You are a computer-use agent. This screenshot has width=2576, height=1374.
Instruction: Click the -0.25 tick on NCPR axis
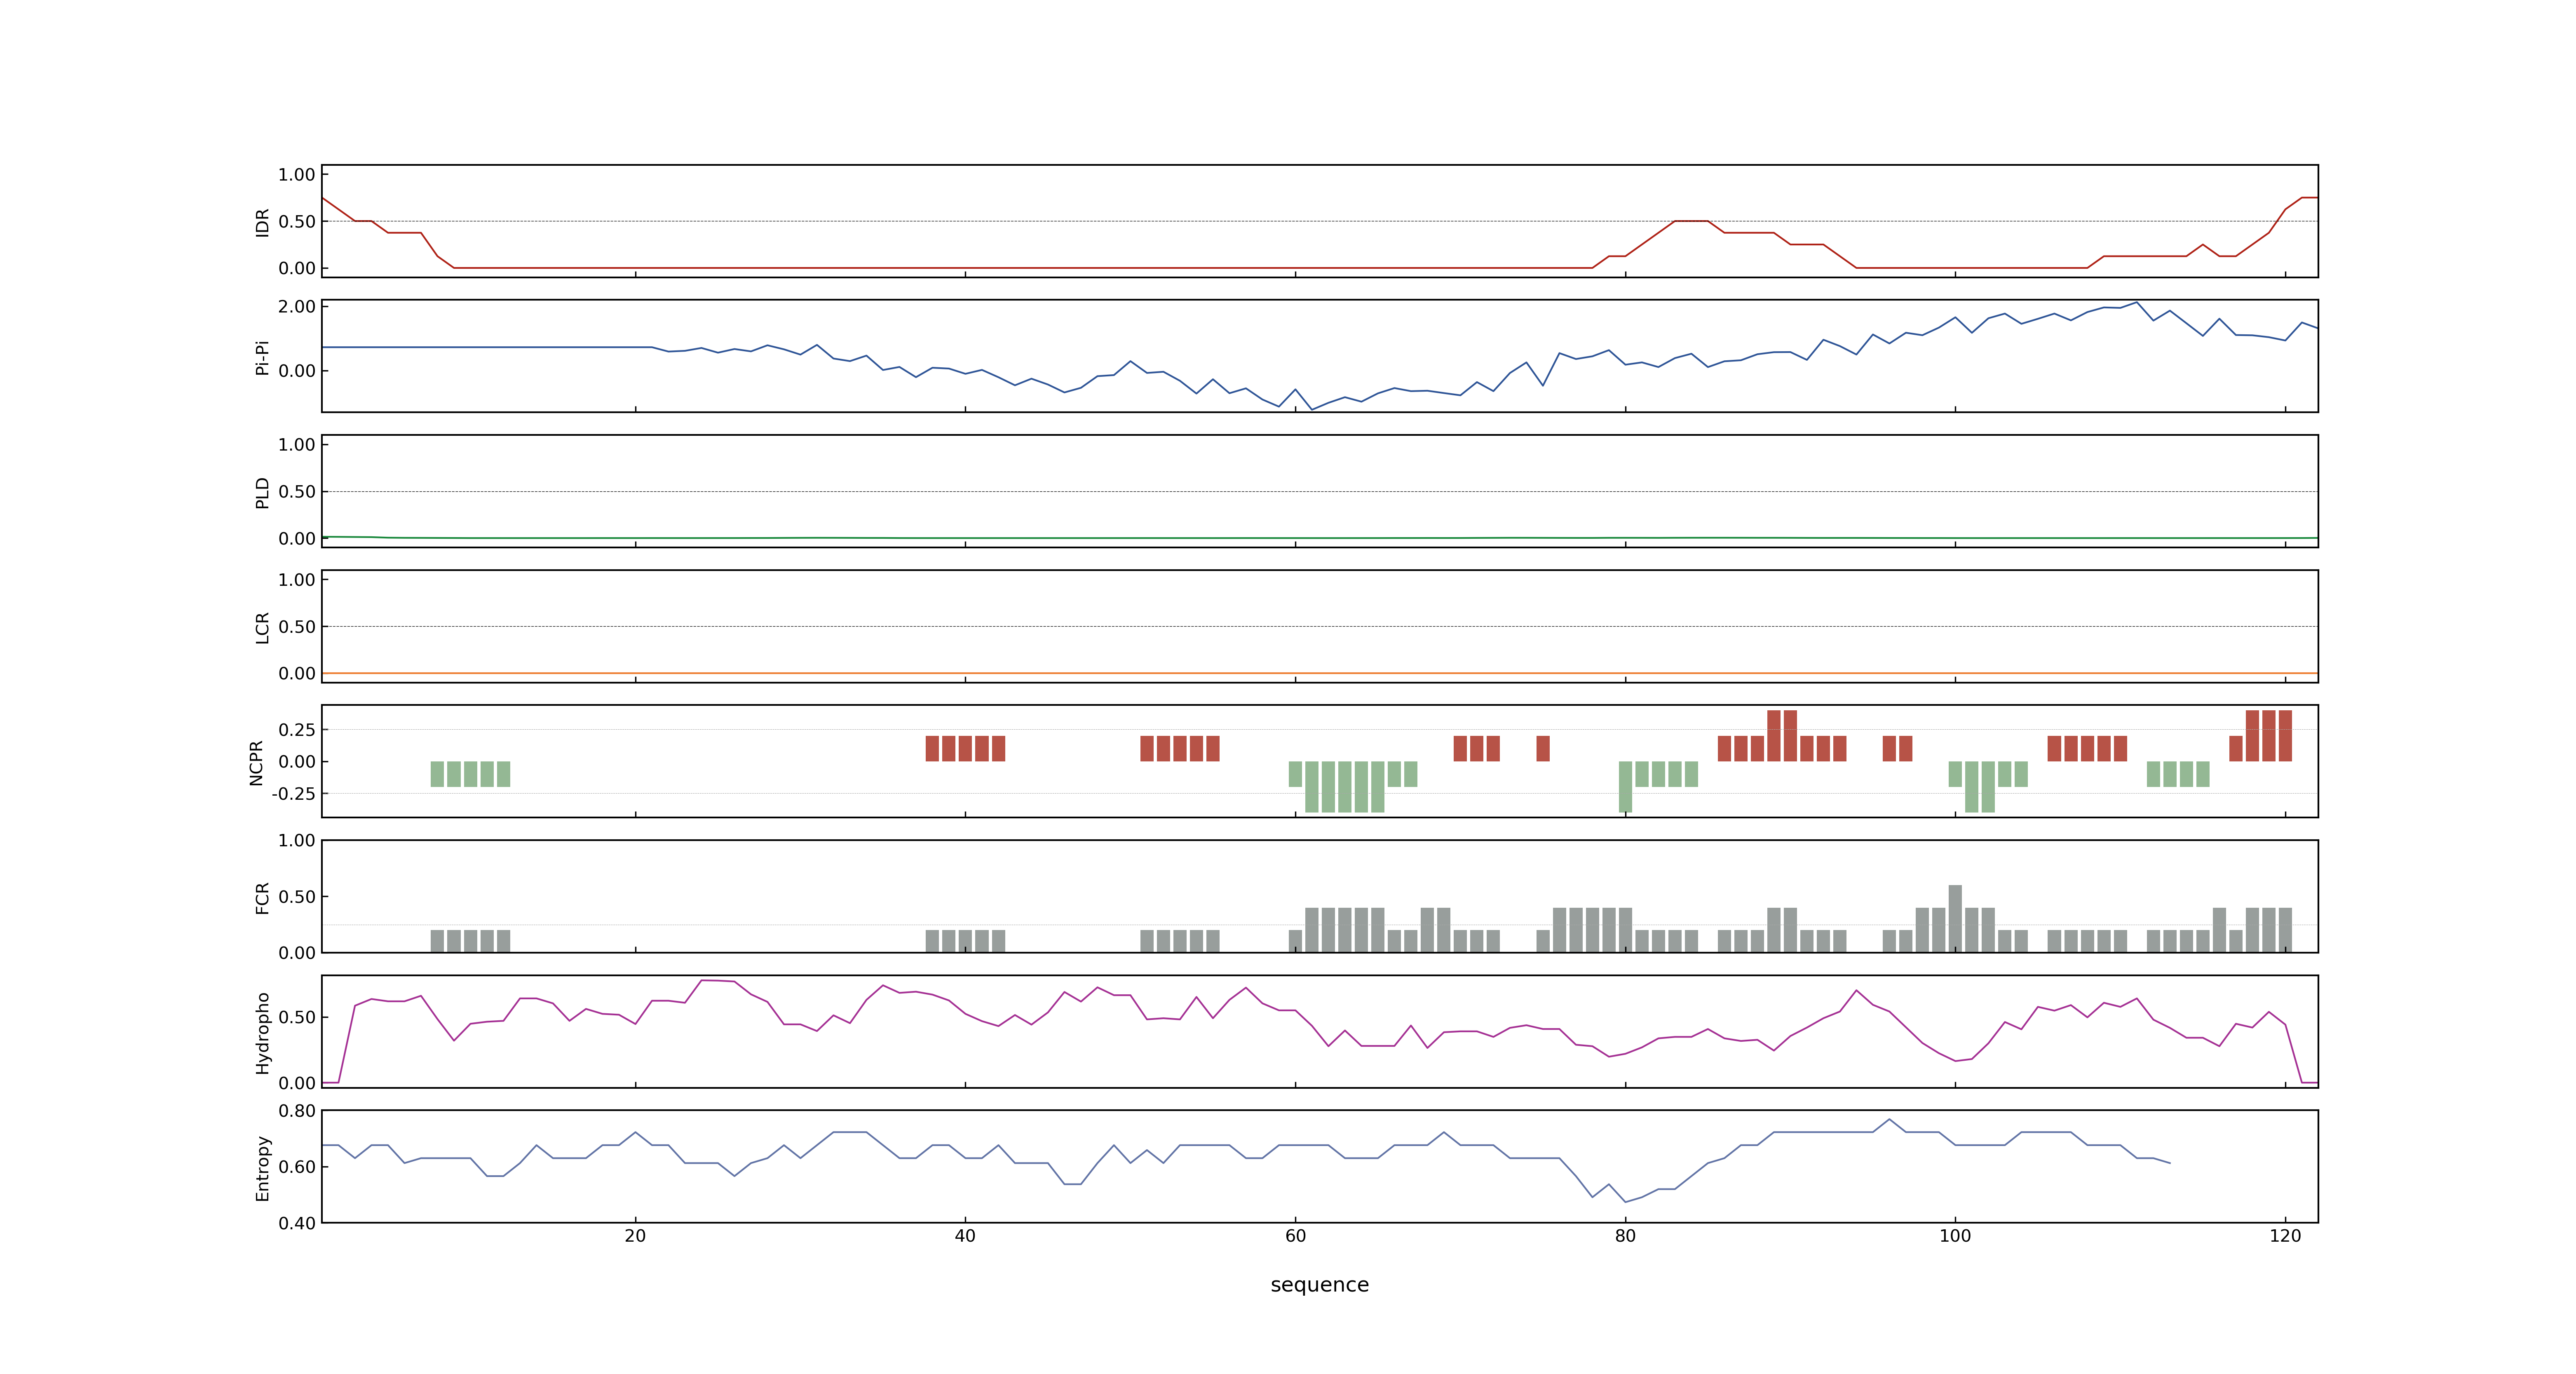coord(293,794)
